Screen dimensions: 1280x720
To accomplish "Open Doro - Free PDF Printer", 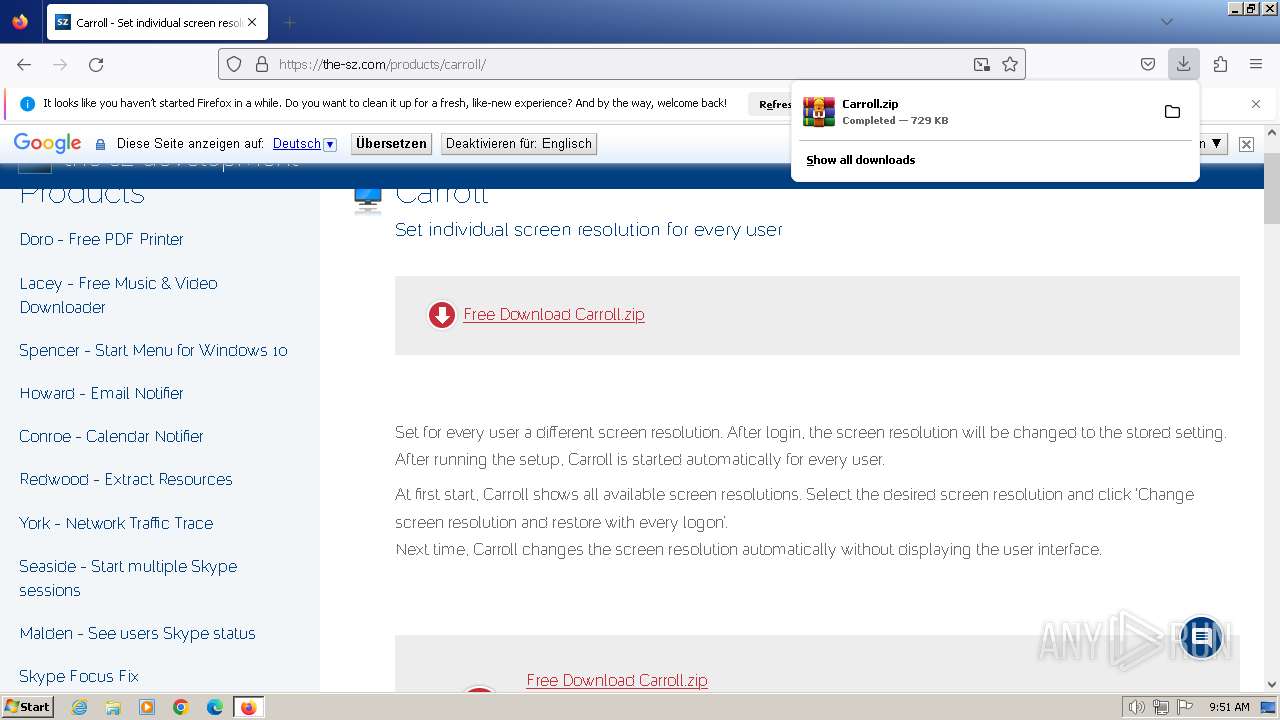I will point(102,240).
